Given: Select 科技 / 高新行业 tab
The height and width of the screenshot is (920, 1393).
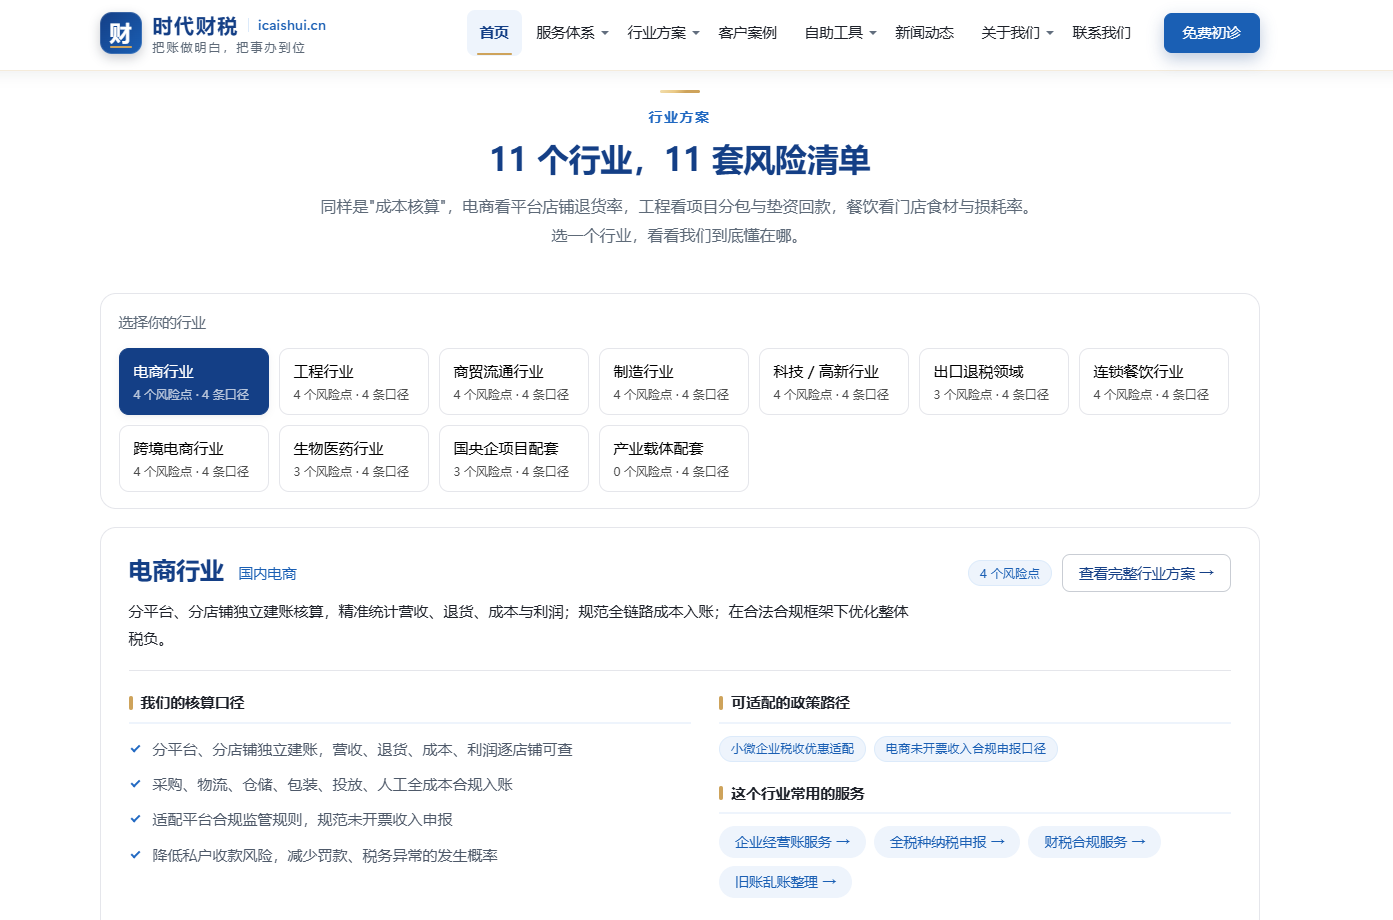Looking at the screenshot, I should (x=834, y=381).
